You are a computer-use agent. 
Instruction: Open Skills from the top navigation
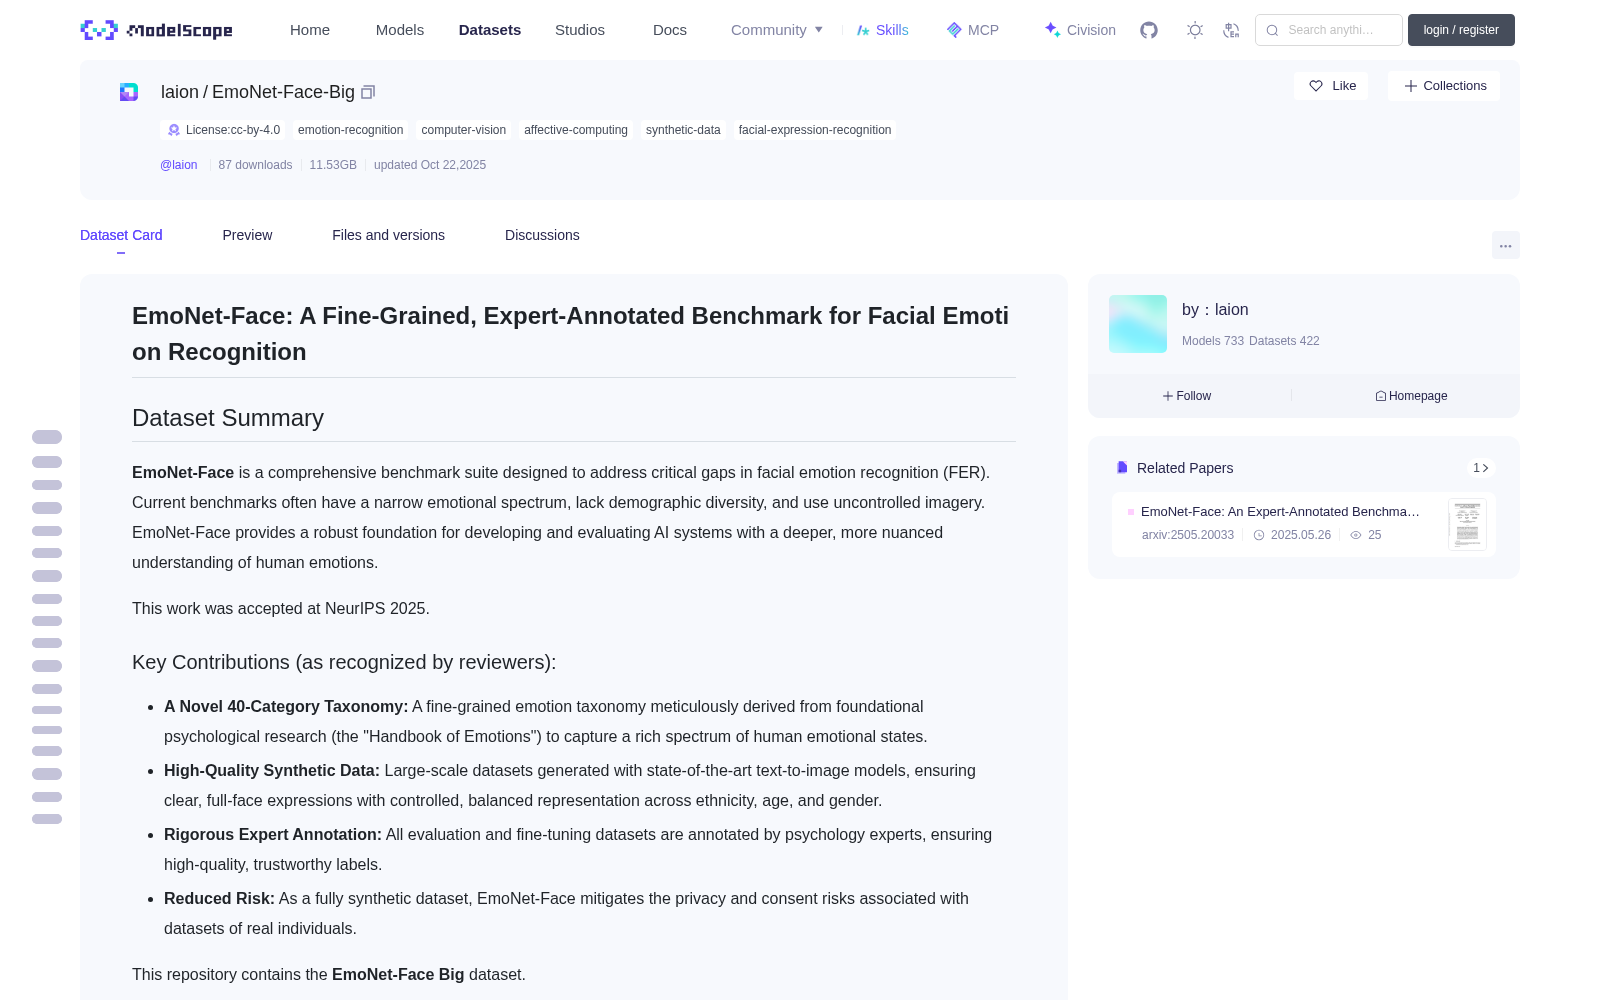(x=882, y=30)
